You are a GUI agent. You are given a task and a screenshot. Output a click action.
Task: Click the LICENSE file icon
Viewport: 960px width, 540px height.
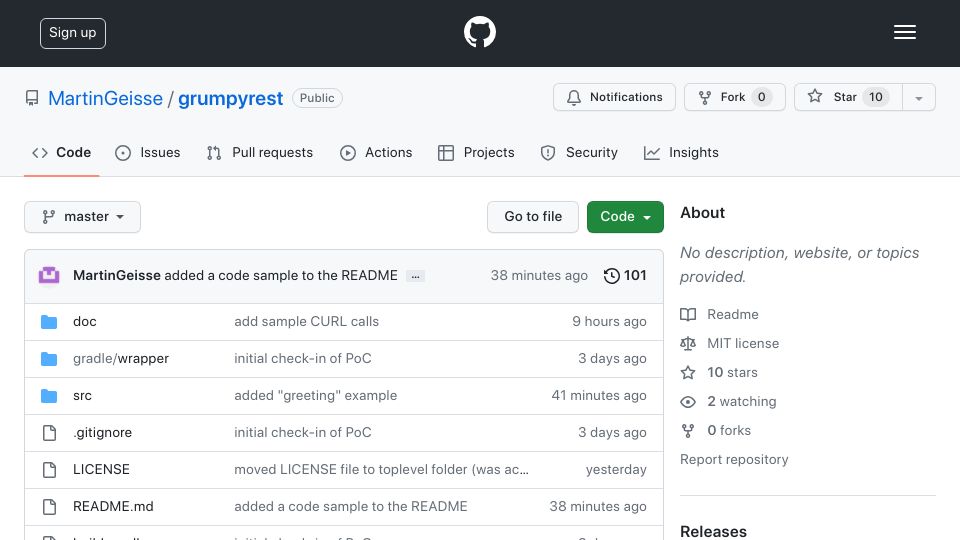point(50,470)
